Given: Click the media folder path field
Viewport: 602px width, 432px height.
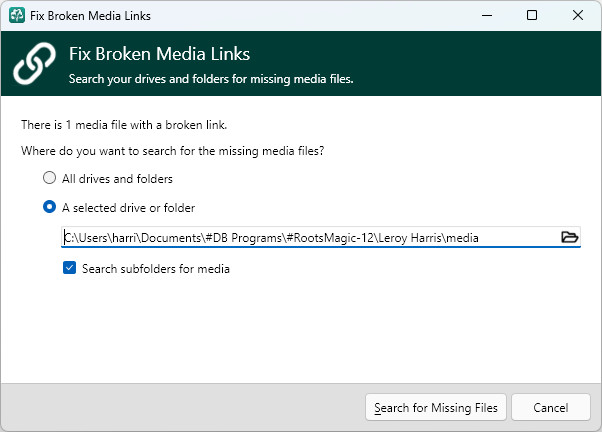Looking at the screenshot, I should point(321,237).
